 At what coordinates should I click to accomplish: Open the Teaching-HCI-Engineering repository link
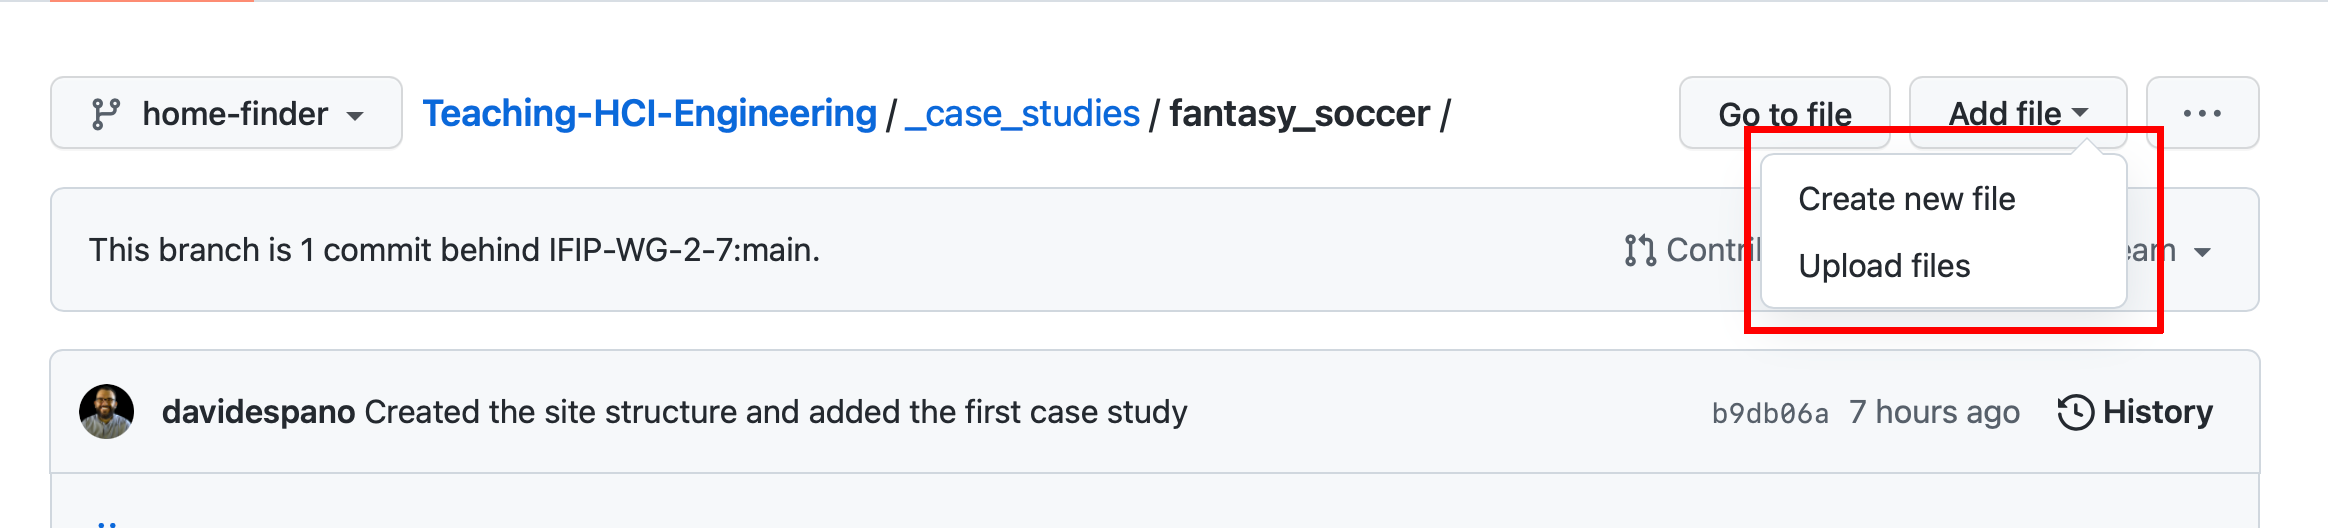click(649, 114)
